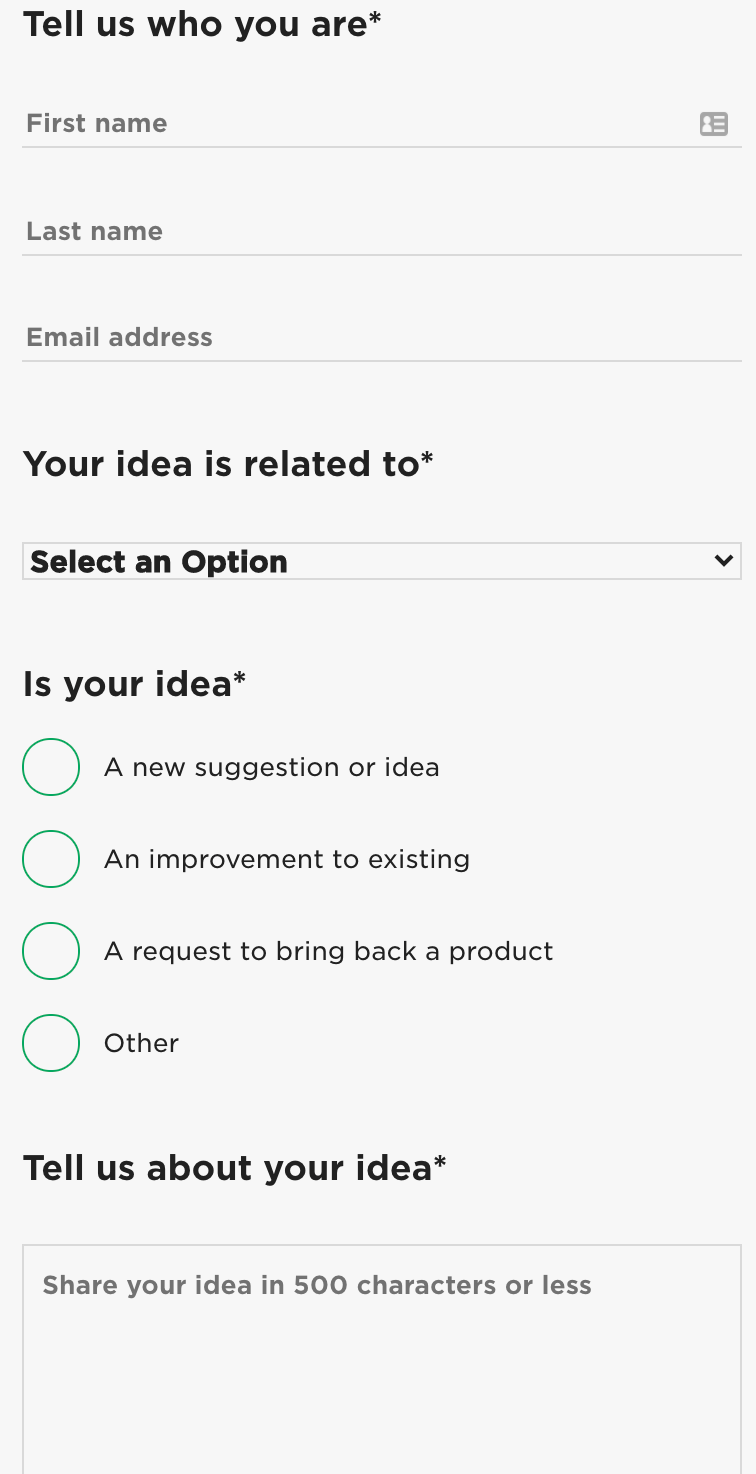The width and height of the screenshot is (756, 1474).
Task: Click 'A request to bring back a product' label
Action: pos(329,952)
